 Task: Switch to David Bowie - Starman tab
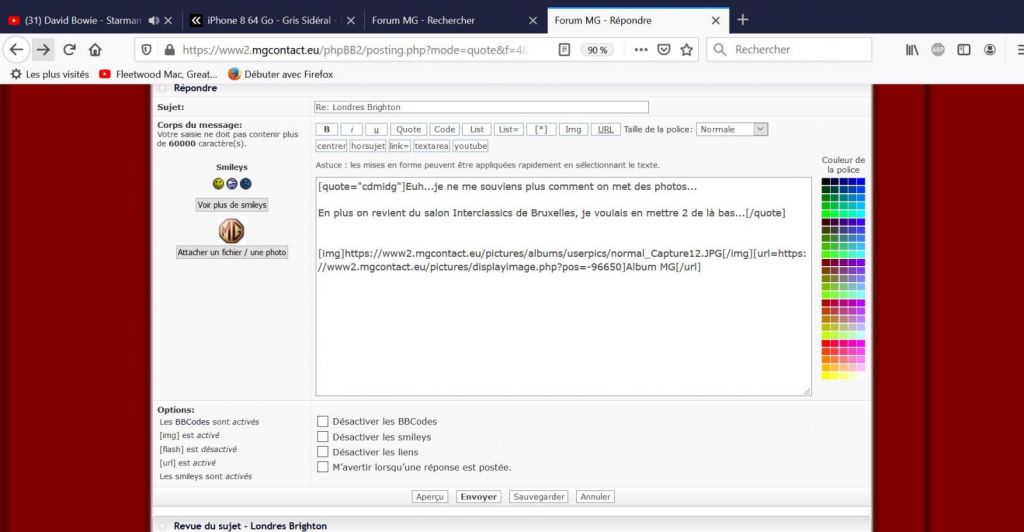click(x=83, y=20)
